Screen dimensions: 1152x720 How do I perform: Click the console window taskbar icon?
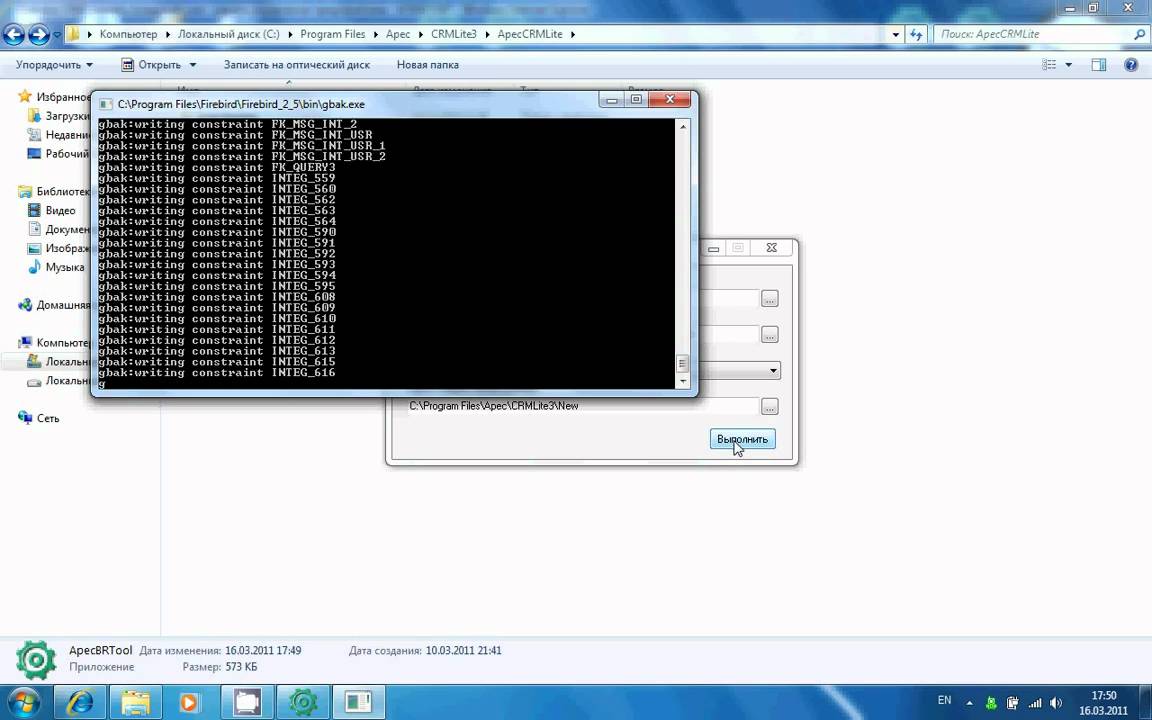(x=359, y=702)
